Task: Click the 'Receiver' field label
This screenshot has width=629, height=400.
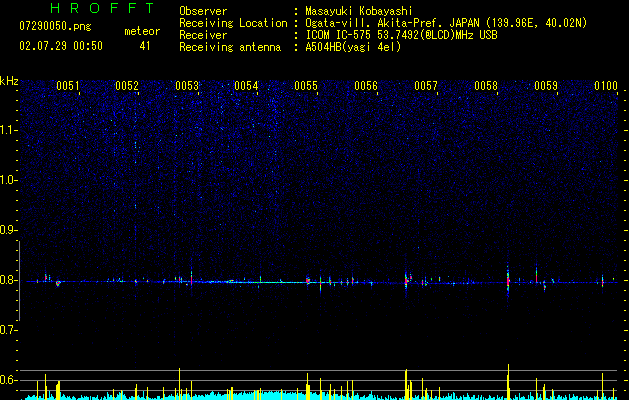Action: click(x=203, y=35)
